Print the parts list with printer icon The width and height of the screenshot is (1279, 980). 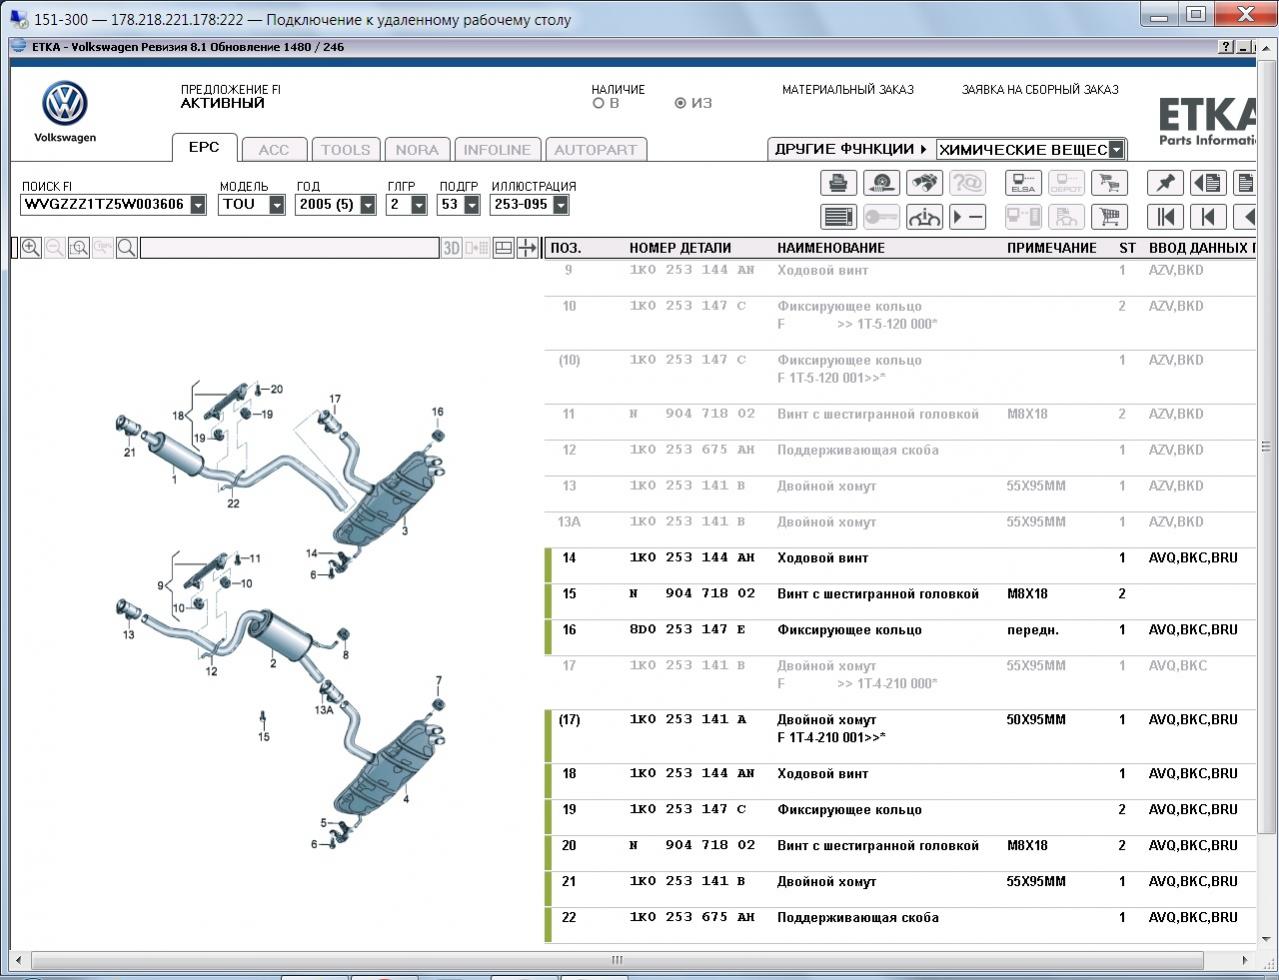pyautogui.click(x=838, y=183)
